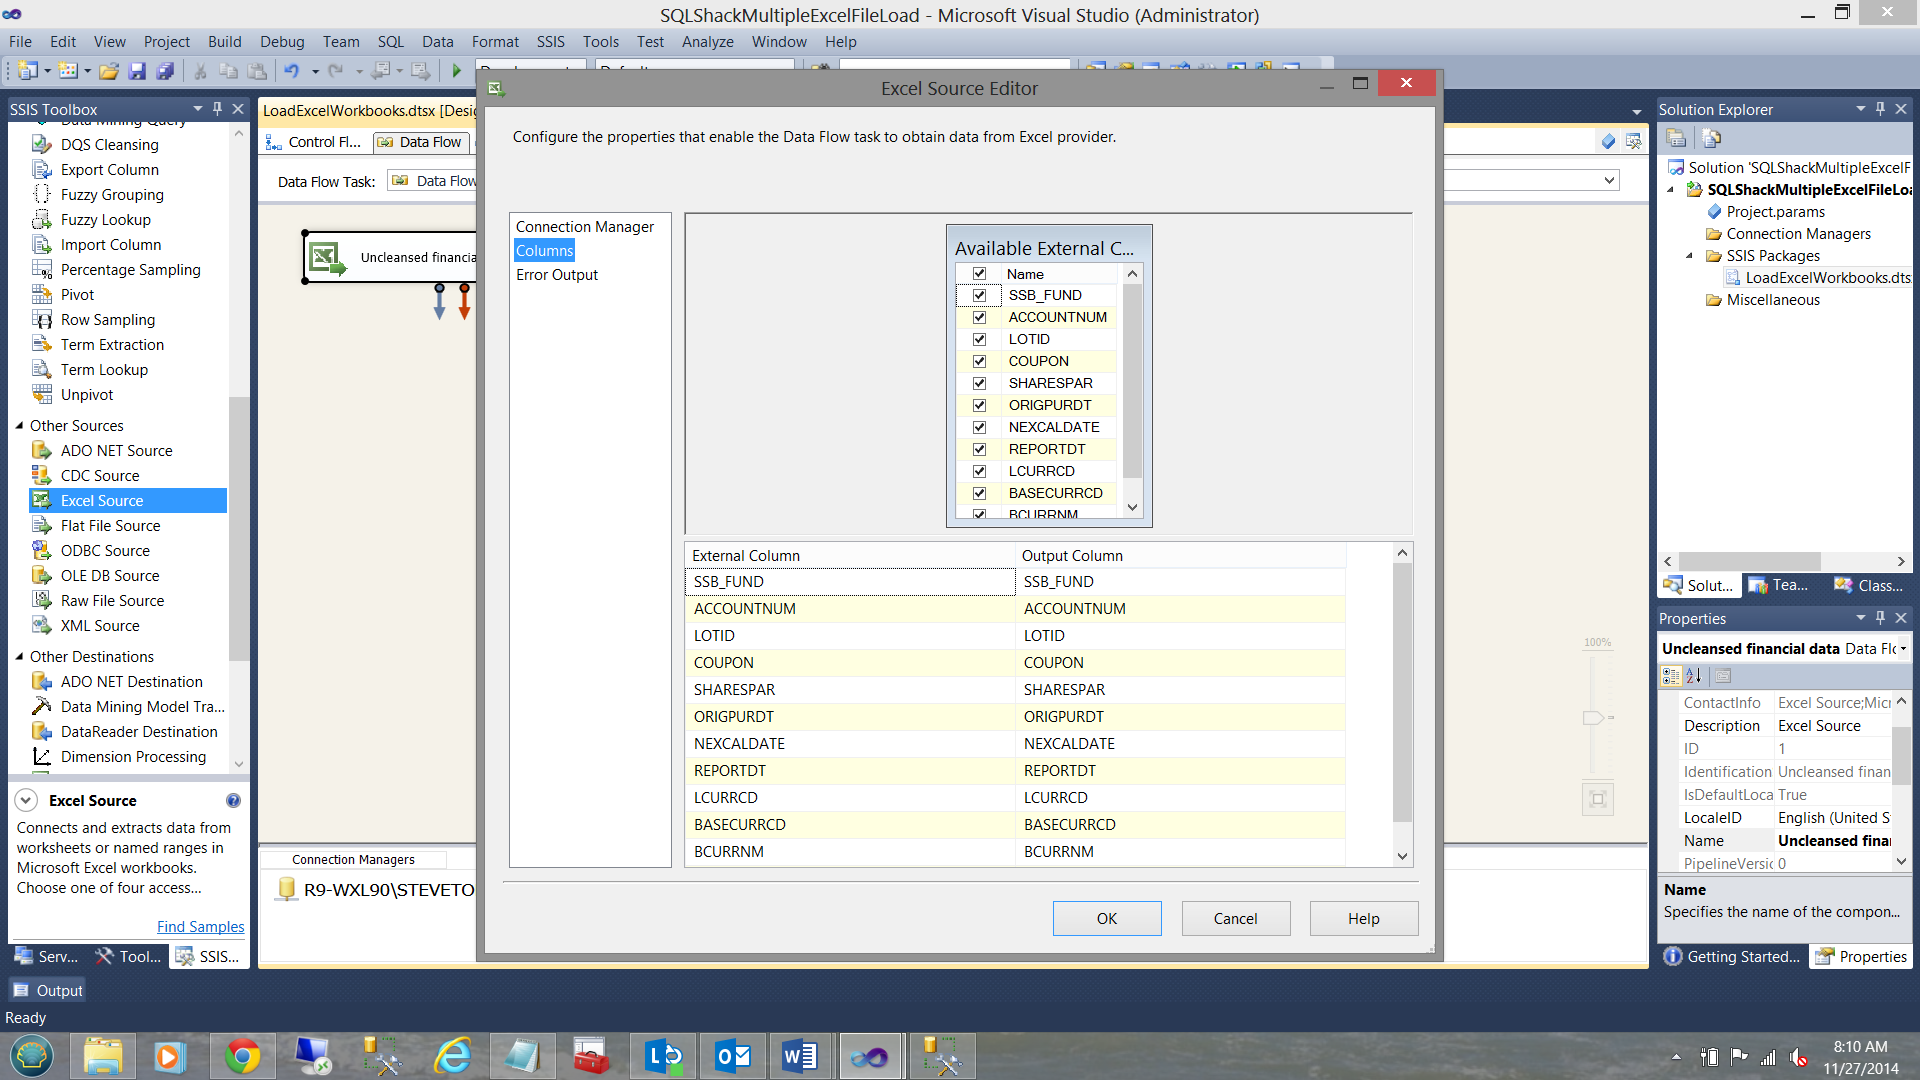Select the Pivot transform in toolbox
1920x1080 pixels.
(x=77, y=295)
